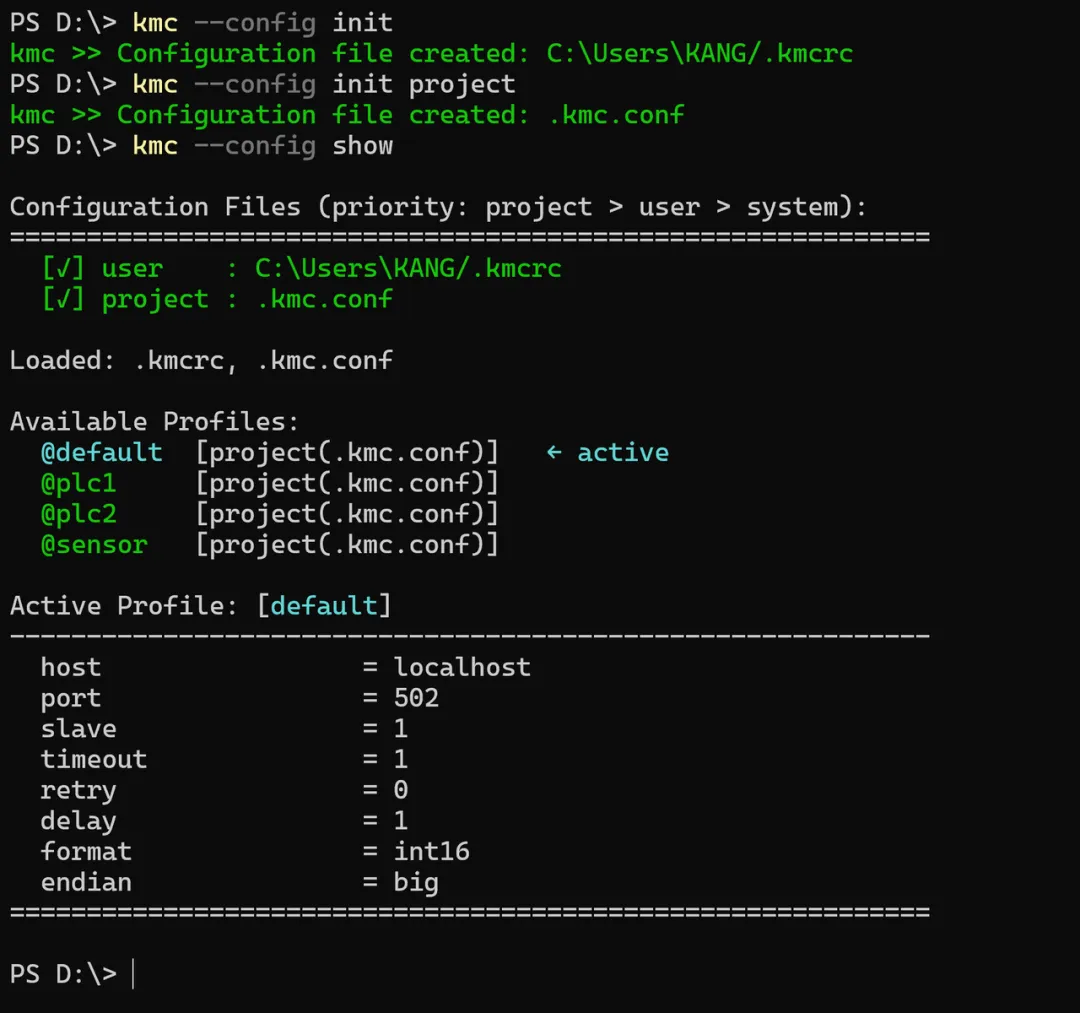Click the 'Configuration Files' priority heading
This screenshot has height=1013, width=1080.
[438, 207]
